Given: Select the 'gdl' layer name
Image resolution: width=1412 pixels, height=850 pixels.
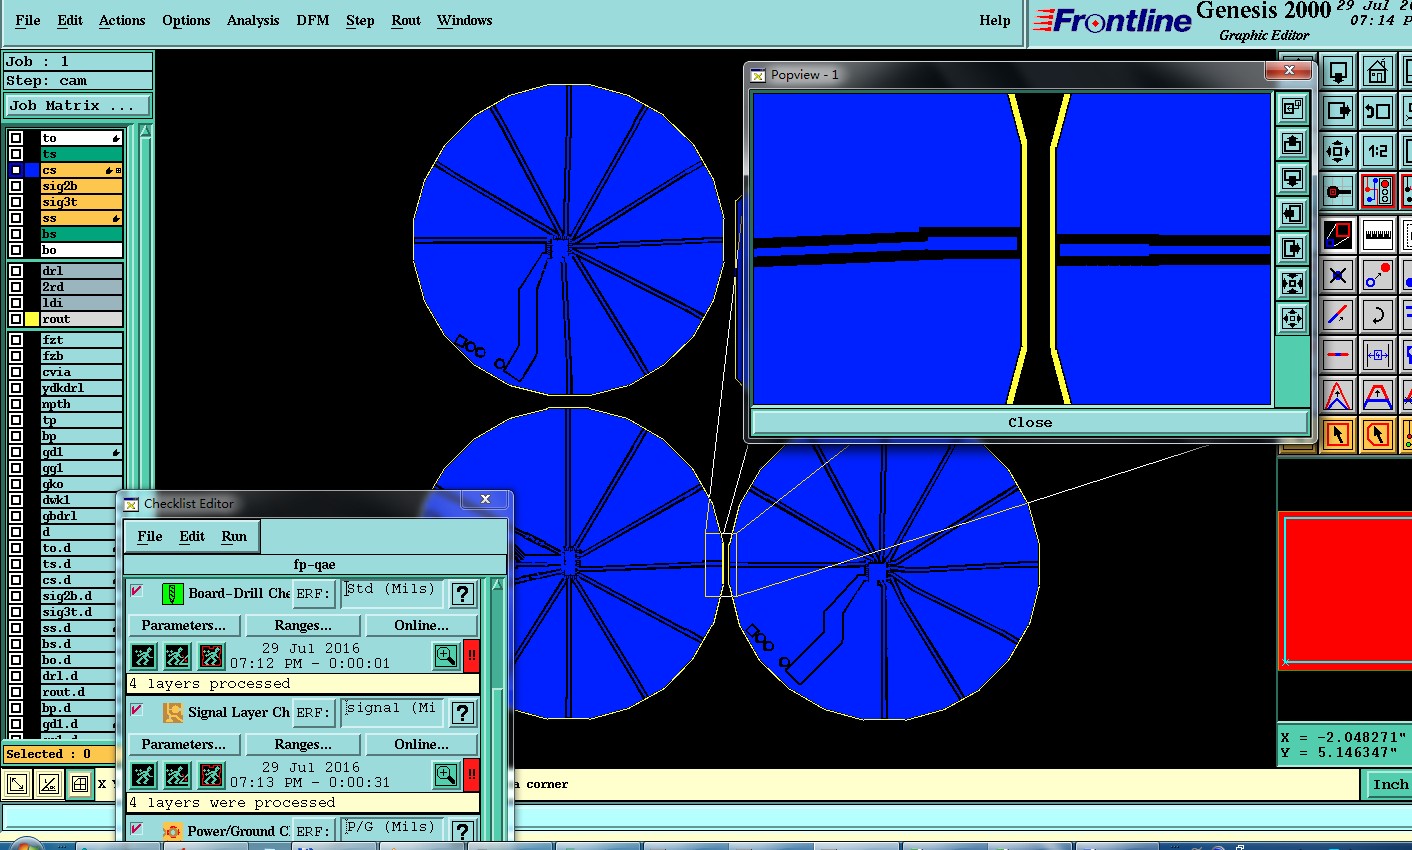Looking at the screenshot, I should 81,452.
